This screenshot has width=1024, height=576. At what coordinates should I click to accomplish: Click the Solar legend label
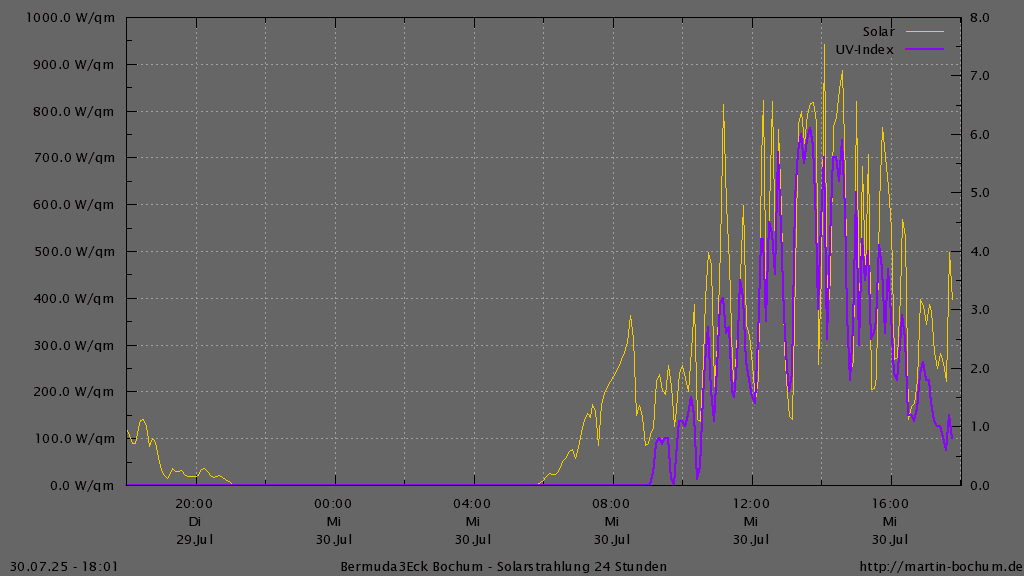(878, 32)
